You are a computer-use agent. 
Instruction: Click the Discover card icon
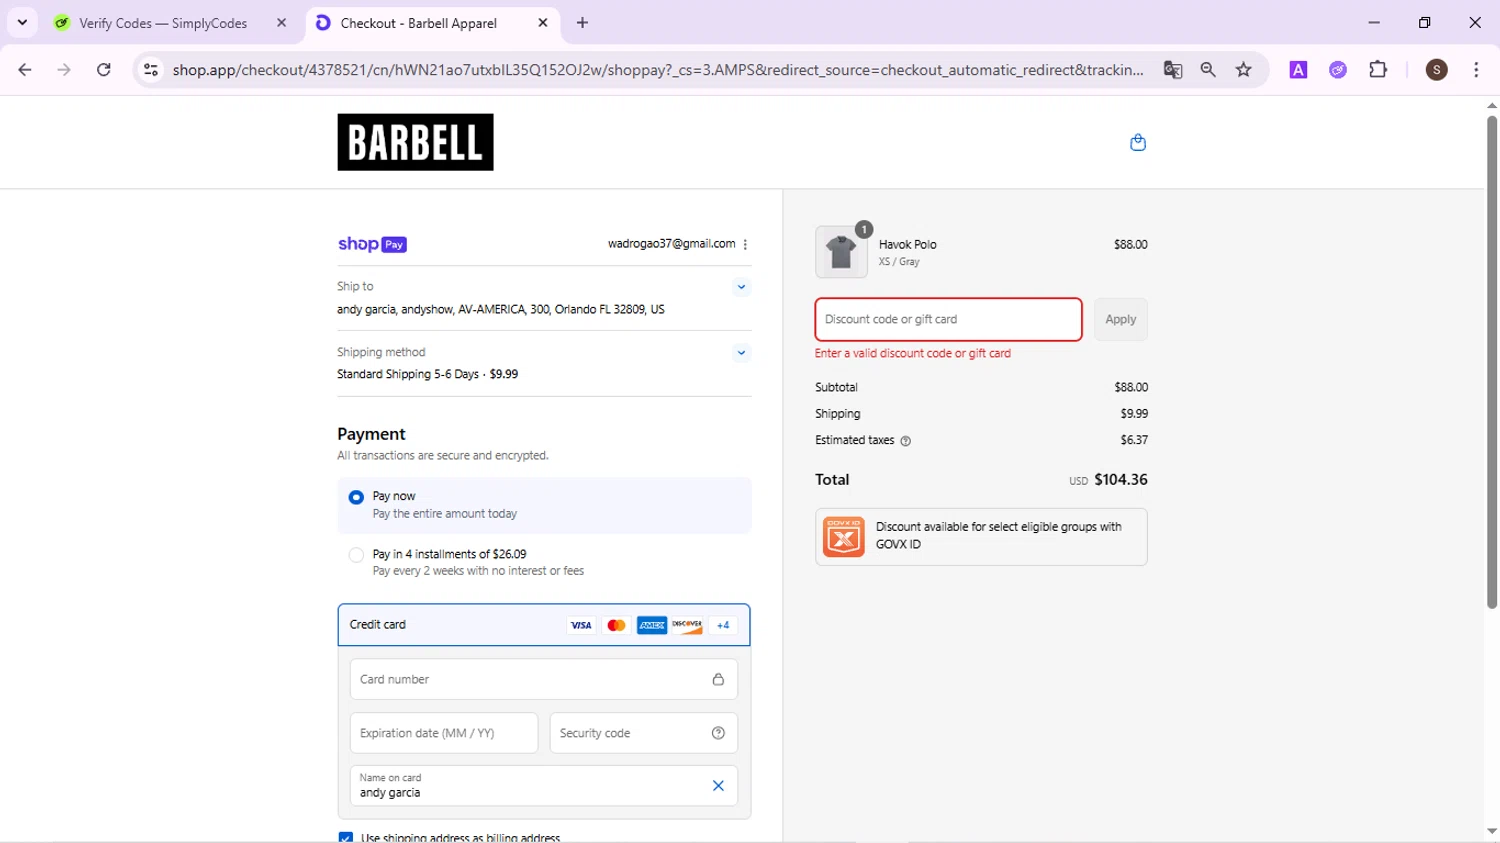[x=687, y=625]
